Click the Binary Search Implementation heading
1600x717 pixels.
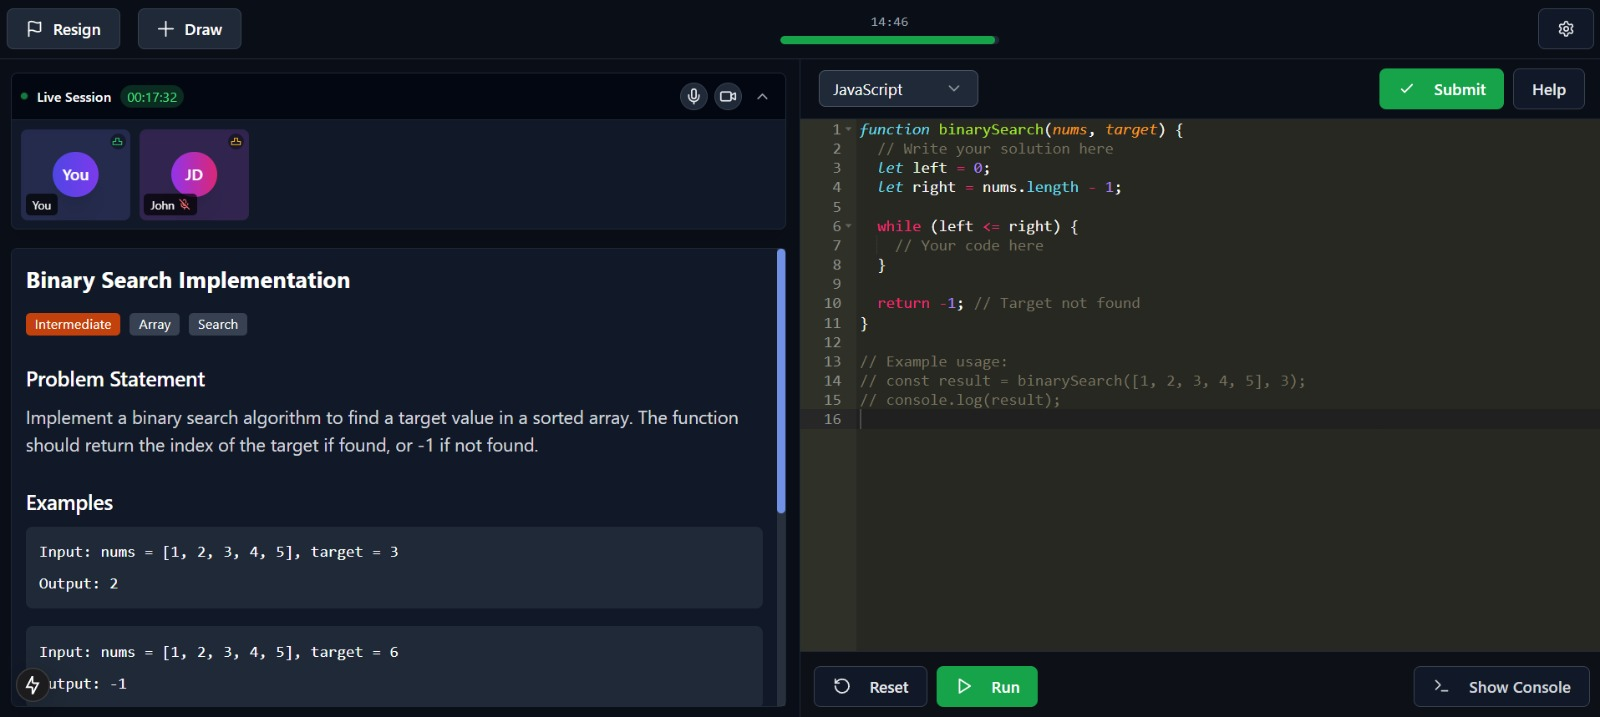click(x=188, y=281)
